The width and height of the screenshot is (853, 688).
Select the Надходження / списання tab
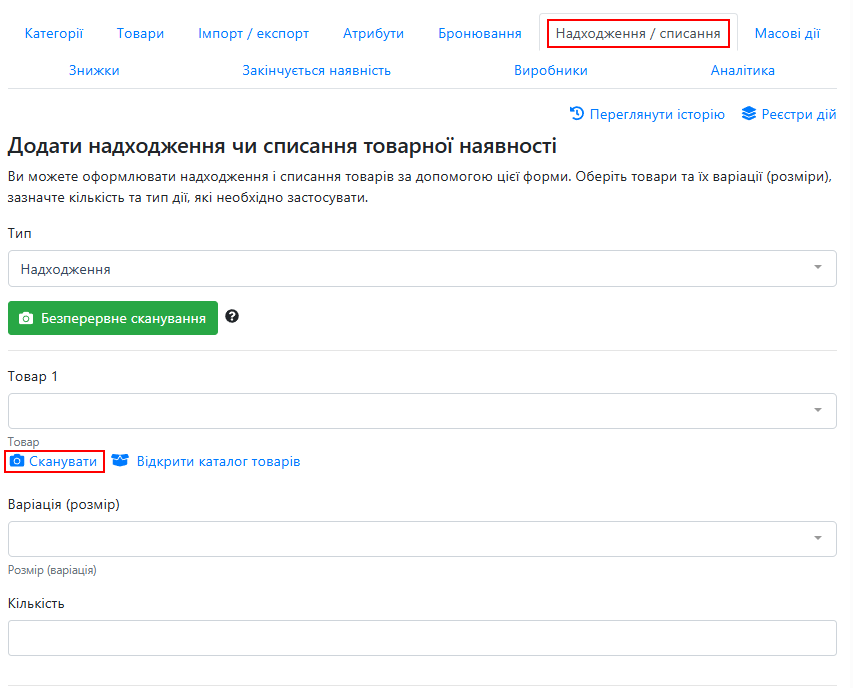638,34
